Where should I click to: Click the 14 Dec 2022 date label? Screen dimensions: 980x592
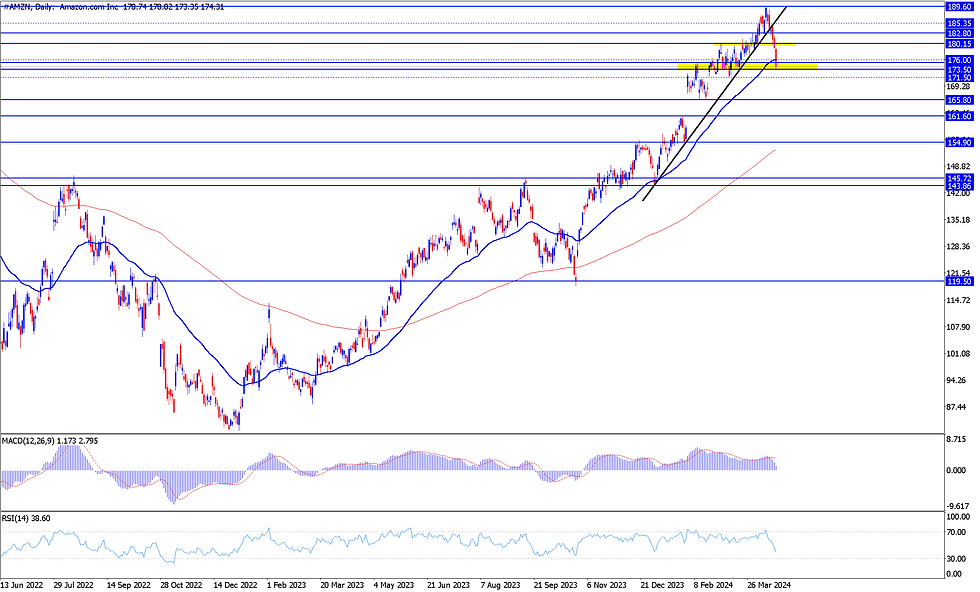pos(235,585)
